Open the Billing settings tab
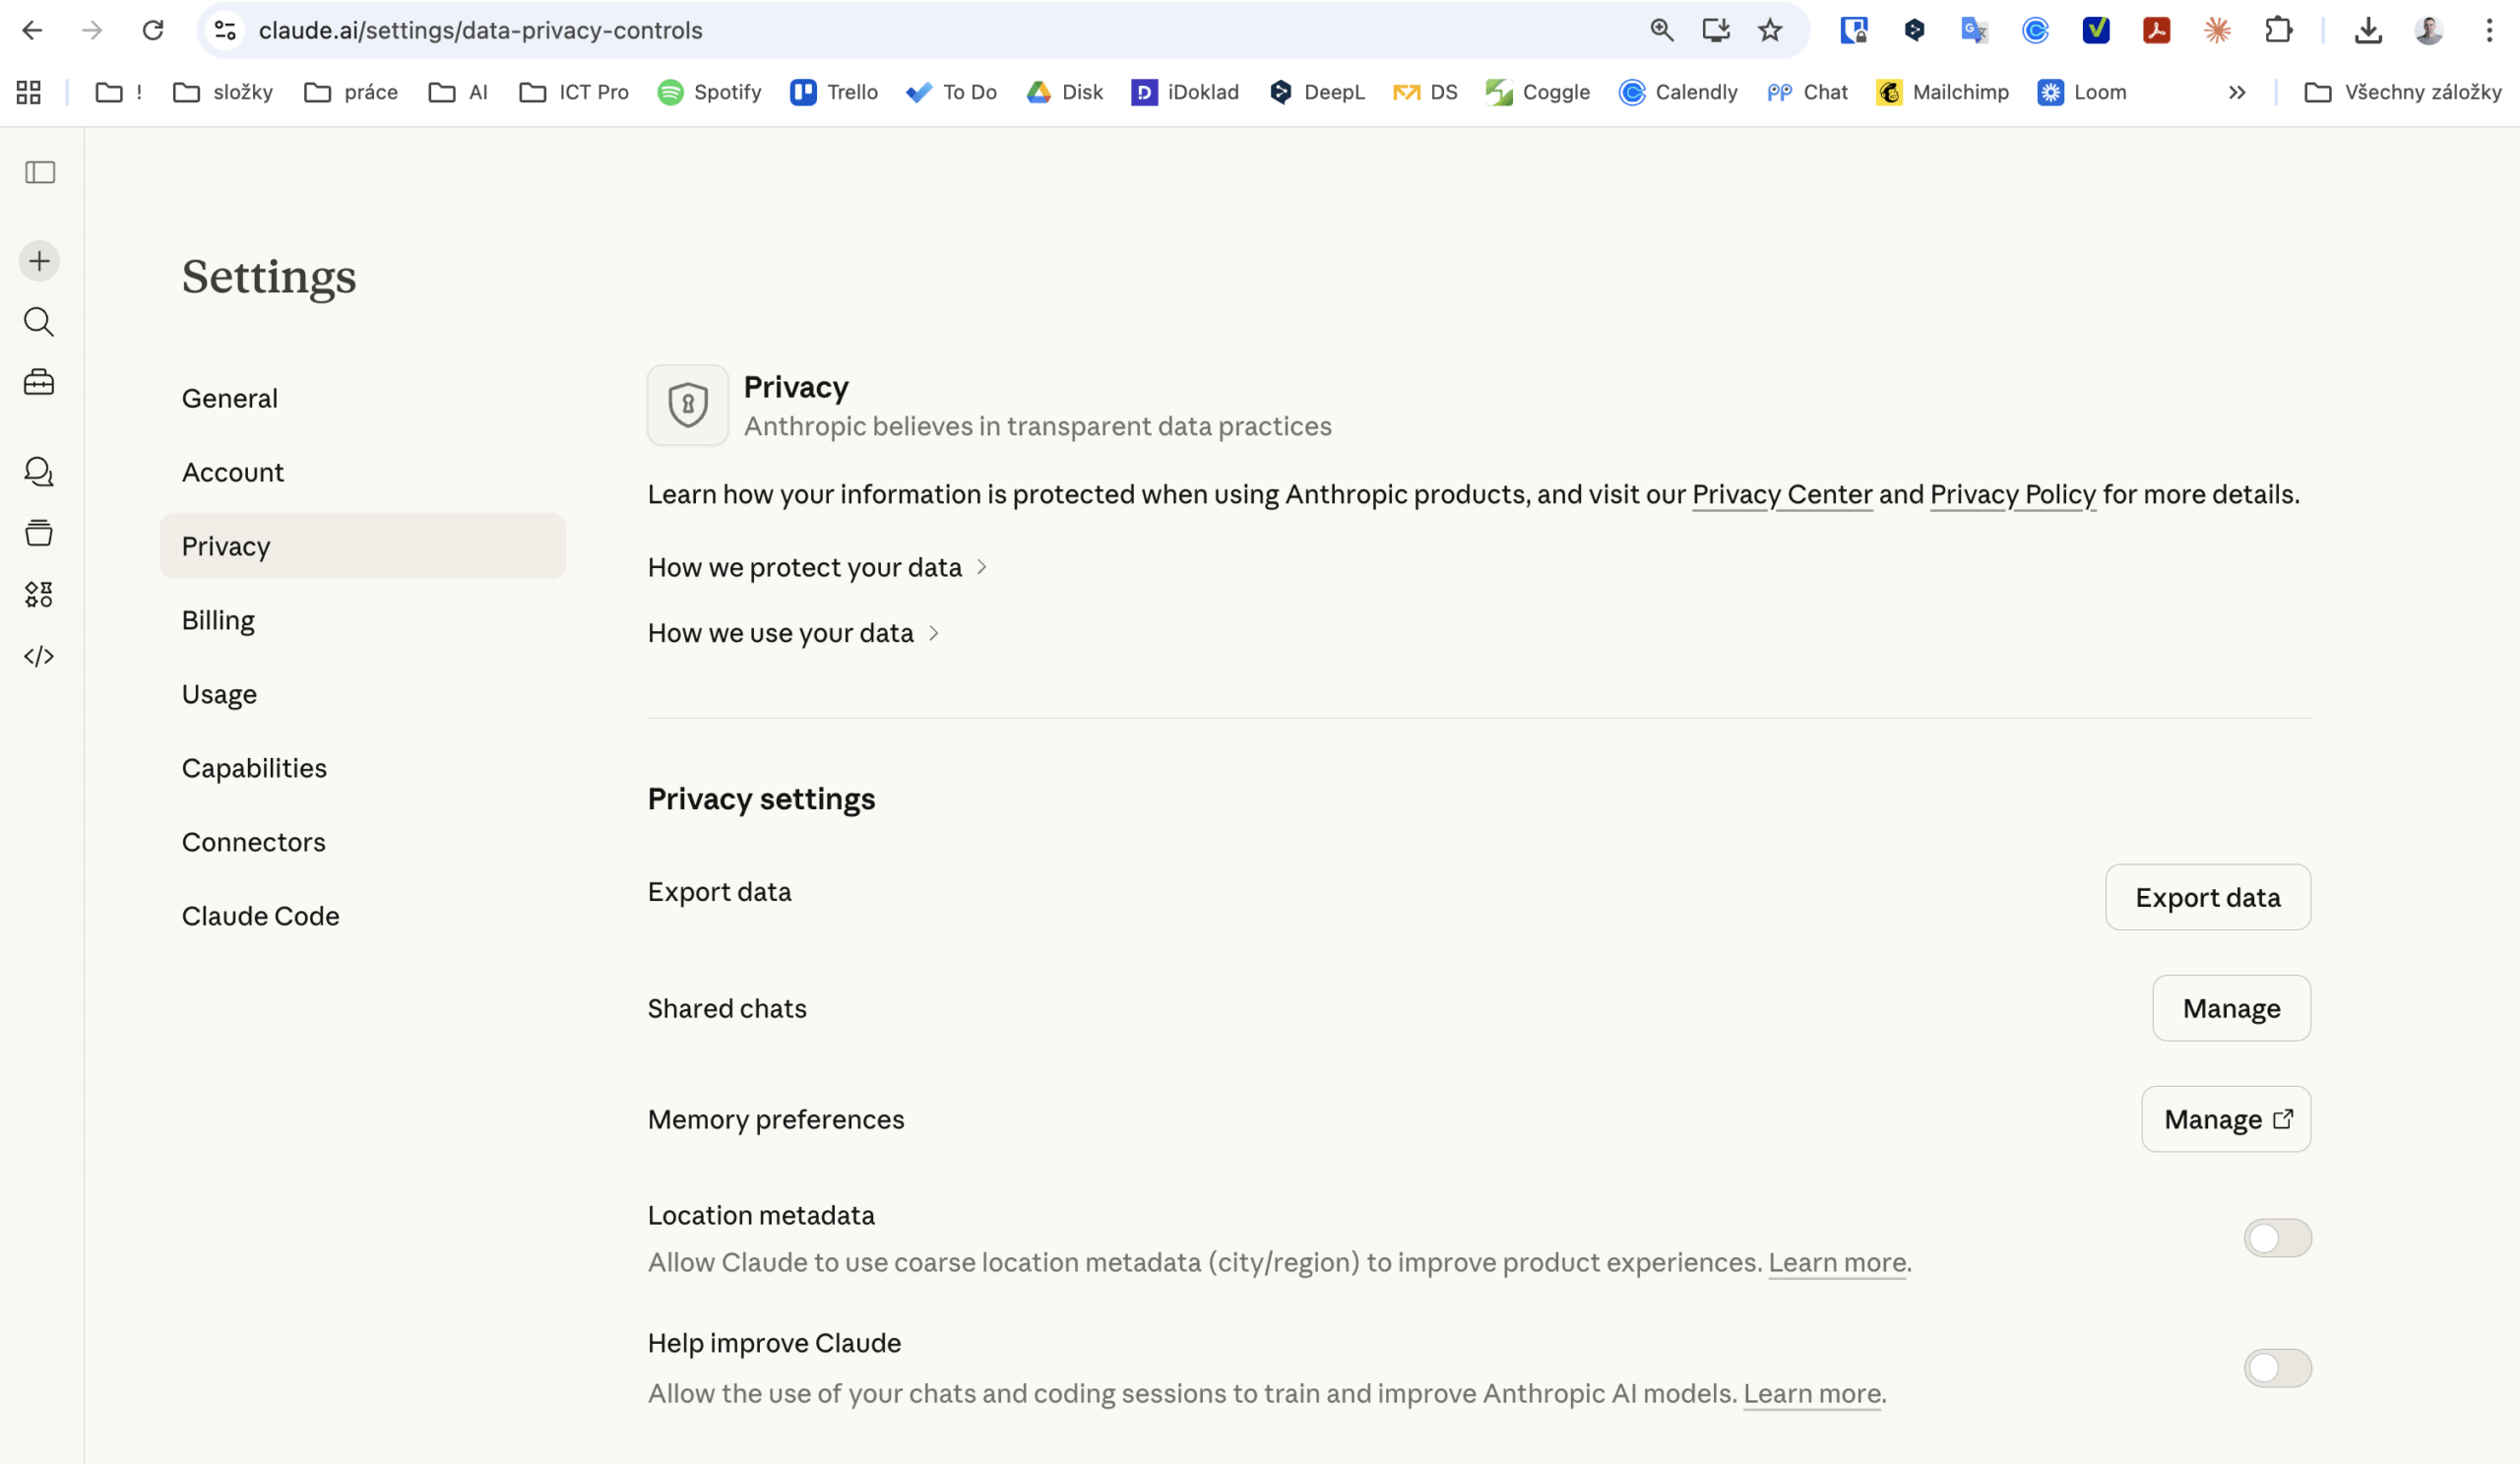The width and height of the screenshot is (2520, 1464). pos(218,620)
